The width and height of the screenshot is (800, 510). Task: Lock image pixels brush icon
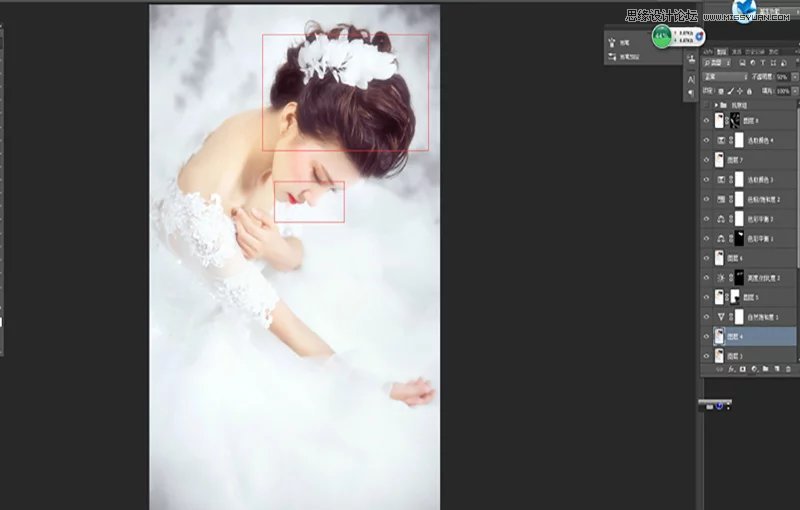[730, 91]
